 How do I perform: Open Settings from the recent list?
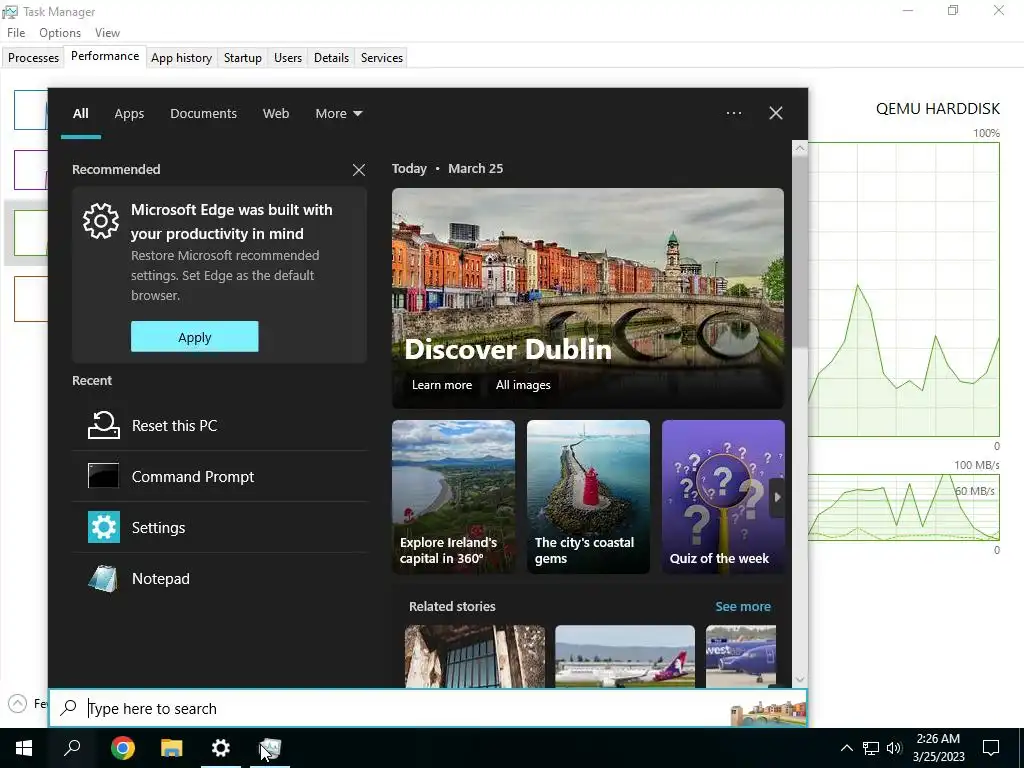219,528
